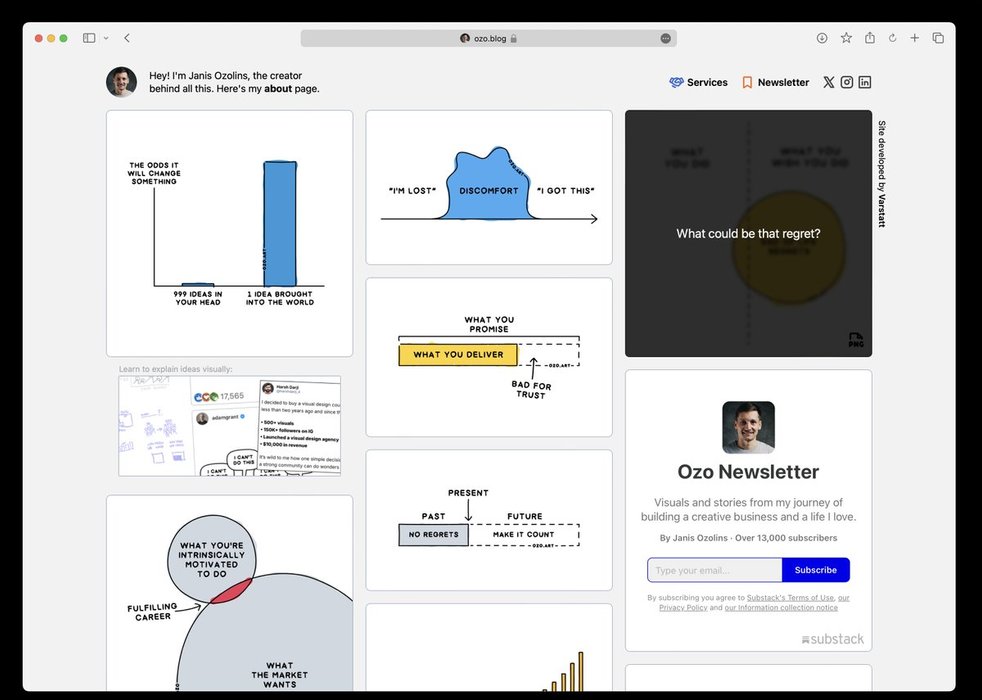Open the What you promise visual
982x700 pixels.
(489, 357)
